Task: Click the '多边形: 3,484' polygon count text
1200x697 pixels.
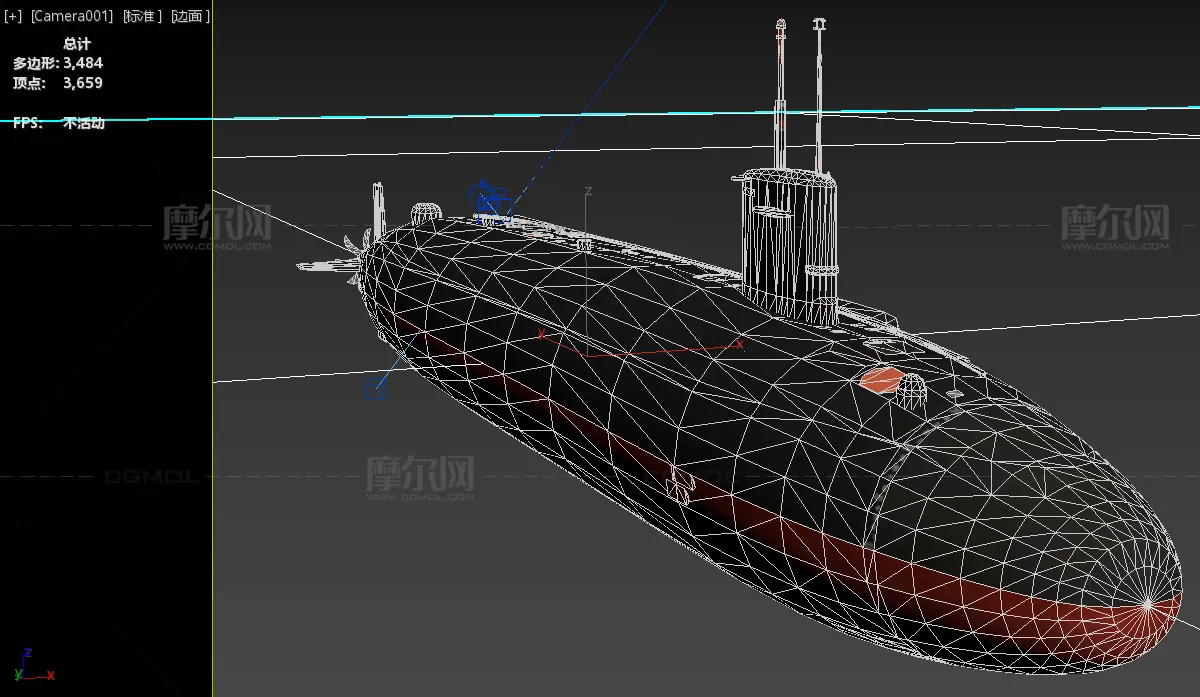Action: (x=58, y=63)
